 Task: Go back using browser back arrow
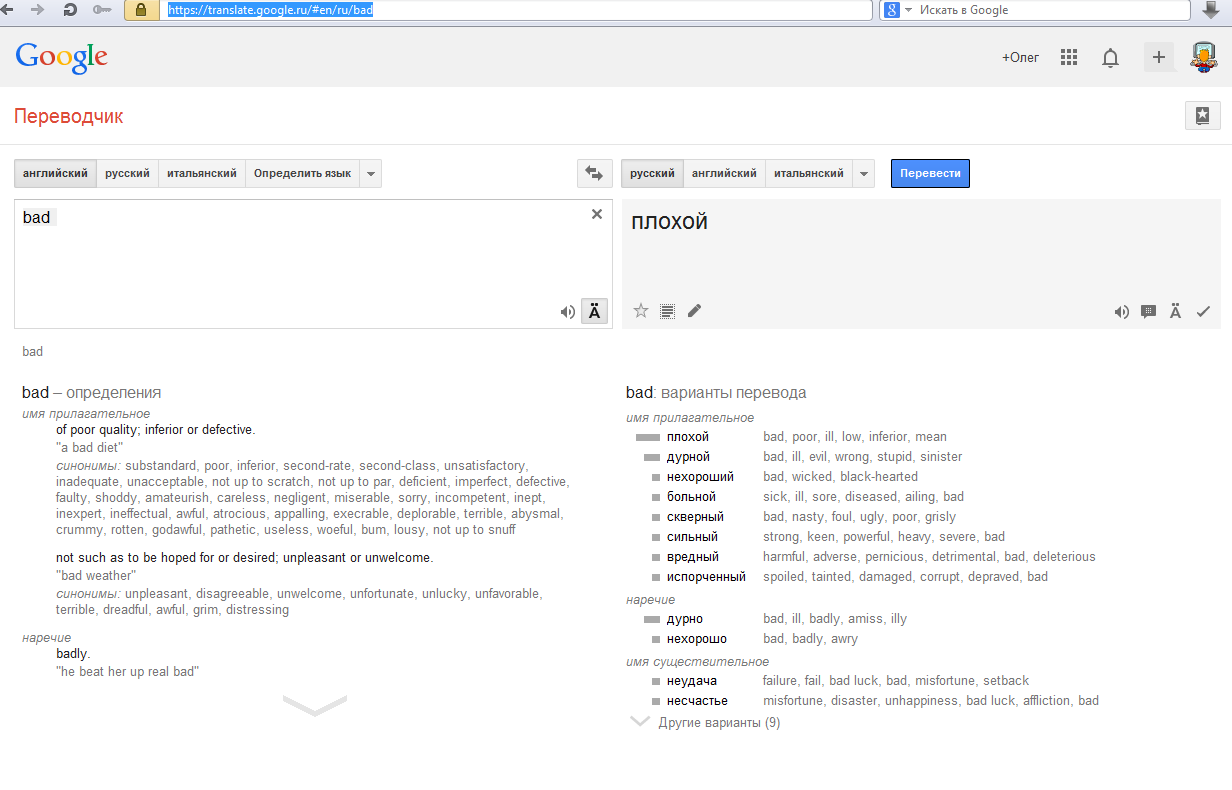tap(8, 9)
